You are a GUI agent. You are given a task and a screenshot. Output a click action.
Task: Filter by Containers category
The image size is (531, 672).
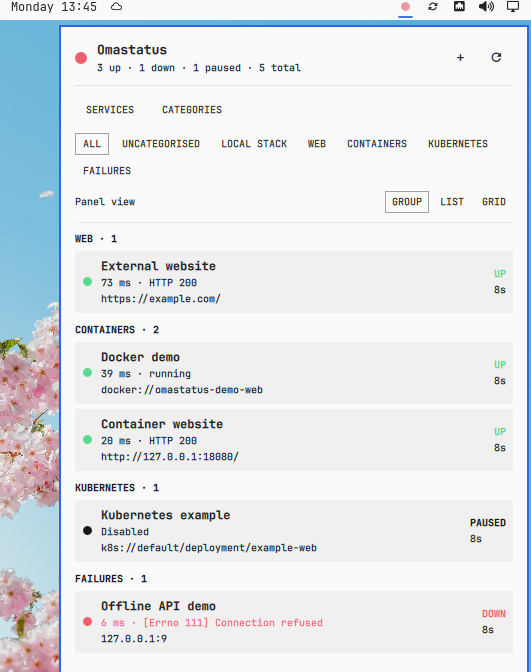click(x=377, y=144)
